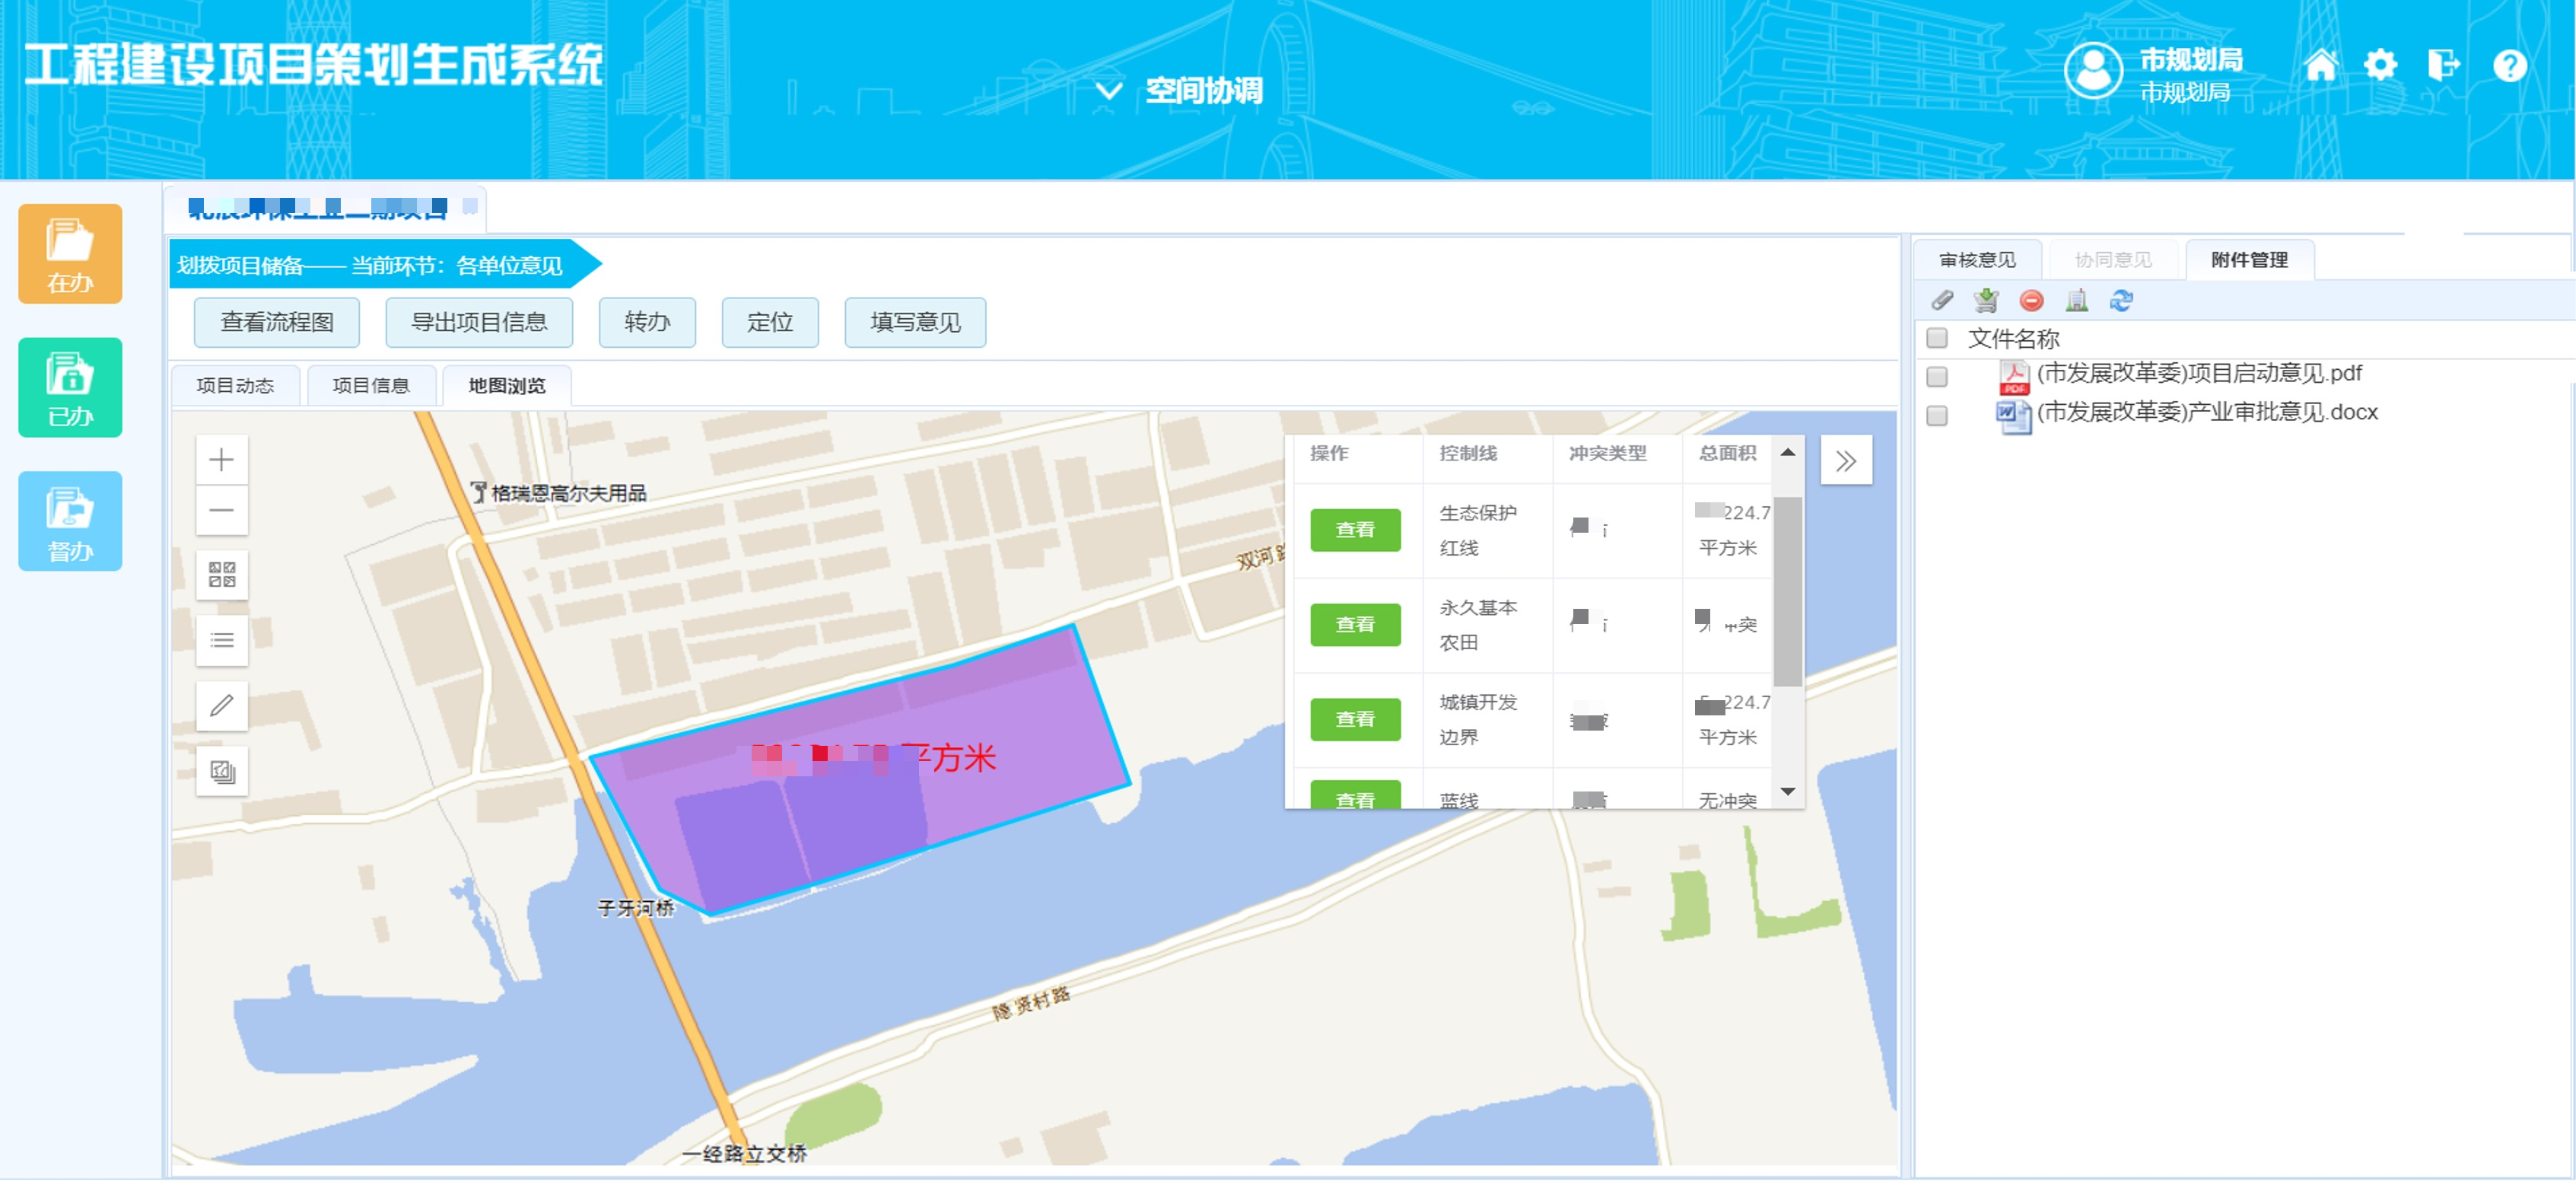This screenshot has width=2576, height=1188.
Task: Click the map zoom in plus button
Action: (x=221, y=461)
